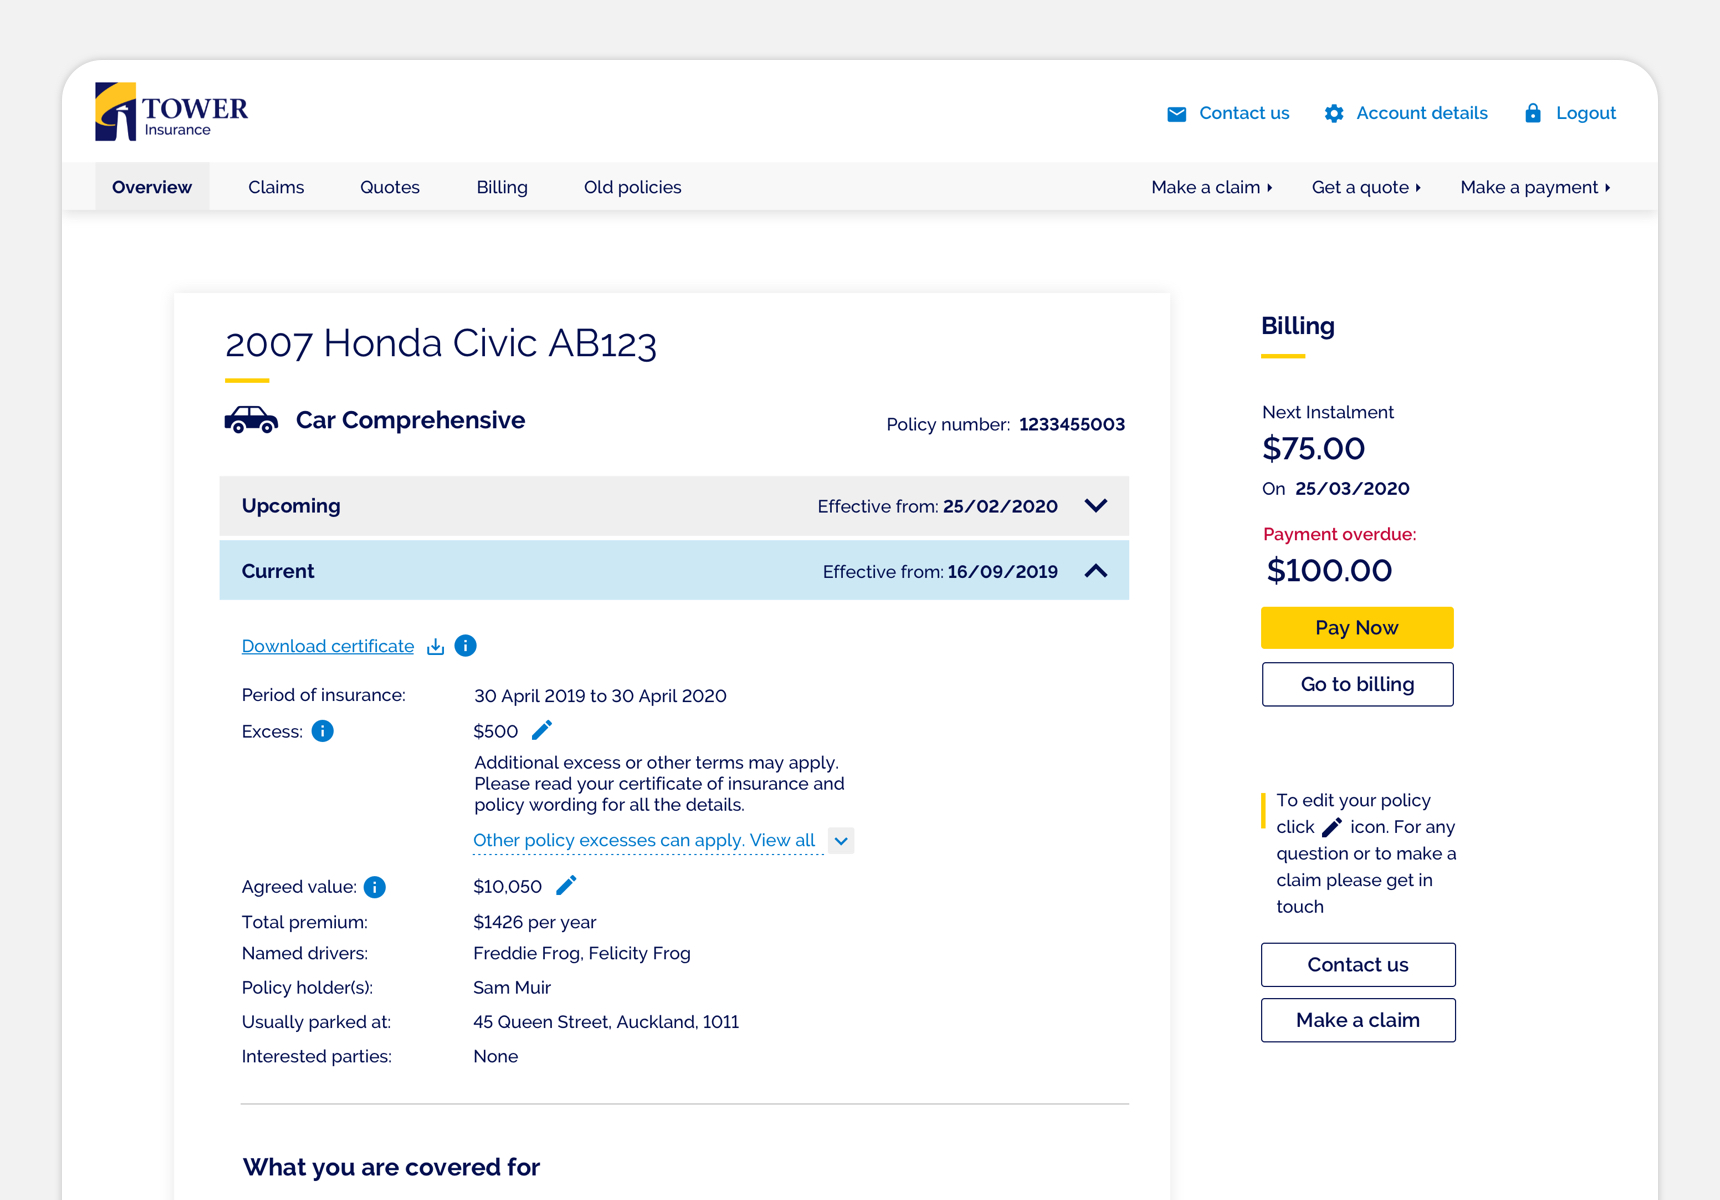1720x1200 pixels.
Task: Open the Old policies tab
Action: [632, 188]
